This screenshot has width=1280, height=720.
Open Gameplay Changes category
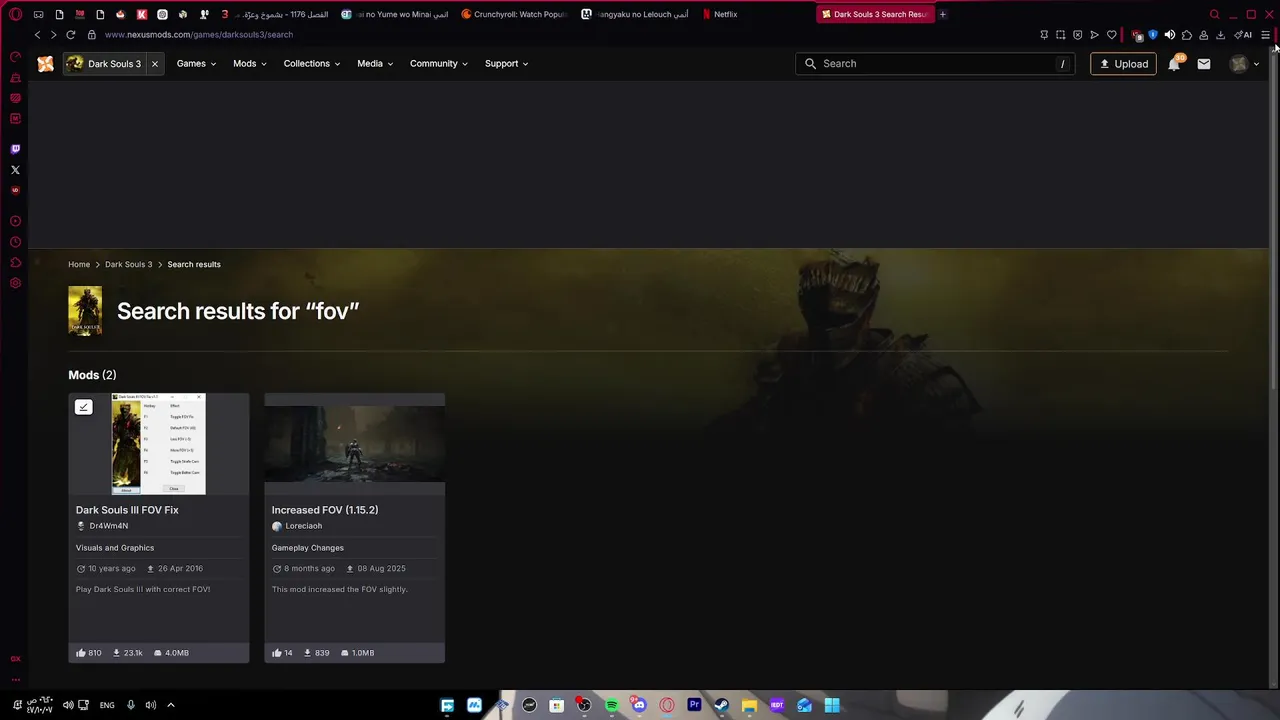[307, 548]
